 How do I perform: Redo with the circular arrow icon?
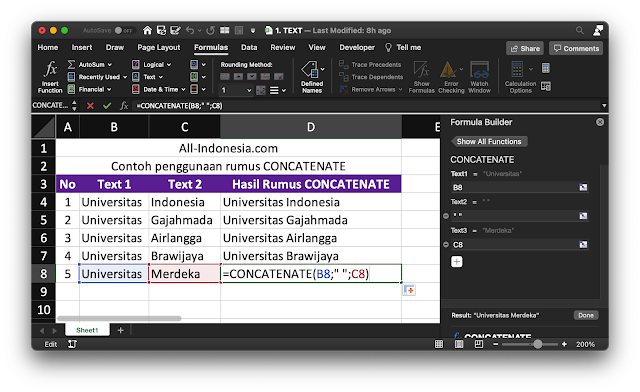point(210,30)
